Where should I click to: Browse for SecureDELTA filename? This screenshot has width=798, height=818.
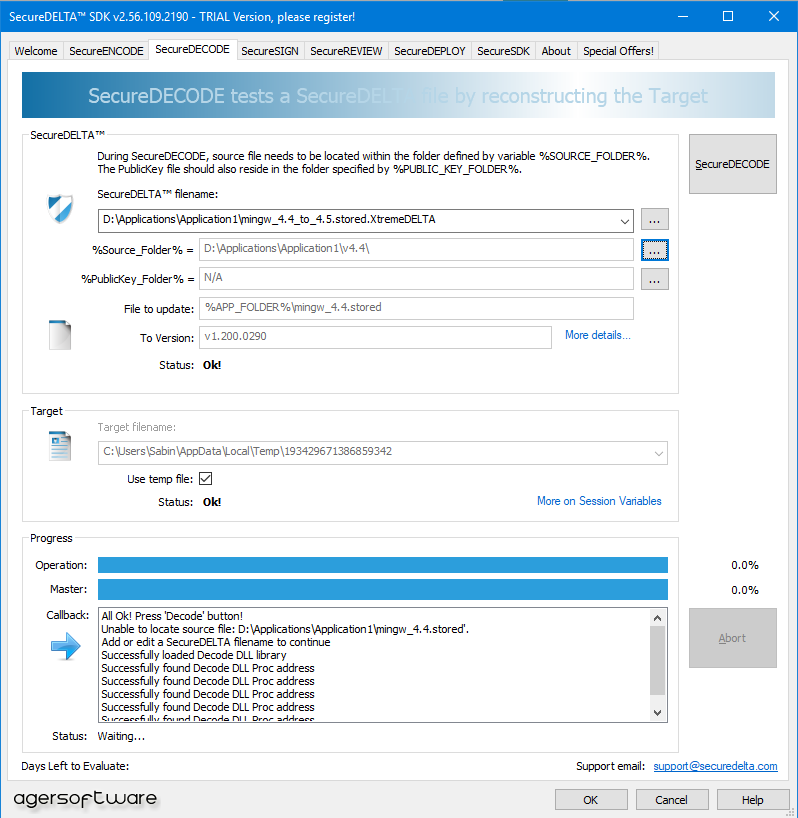tap(655, 220)
